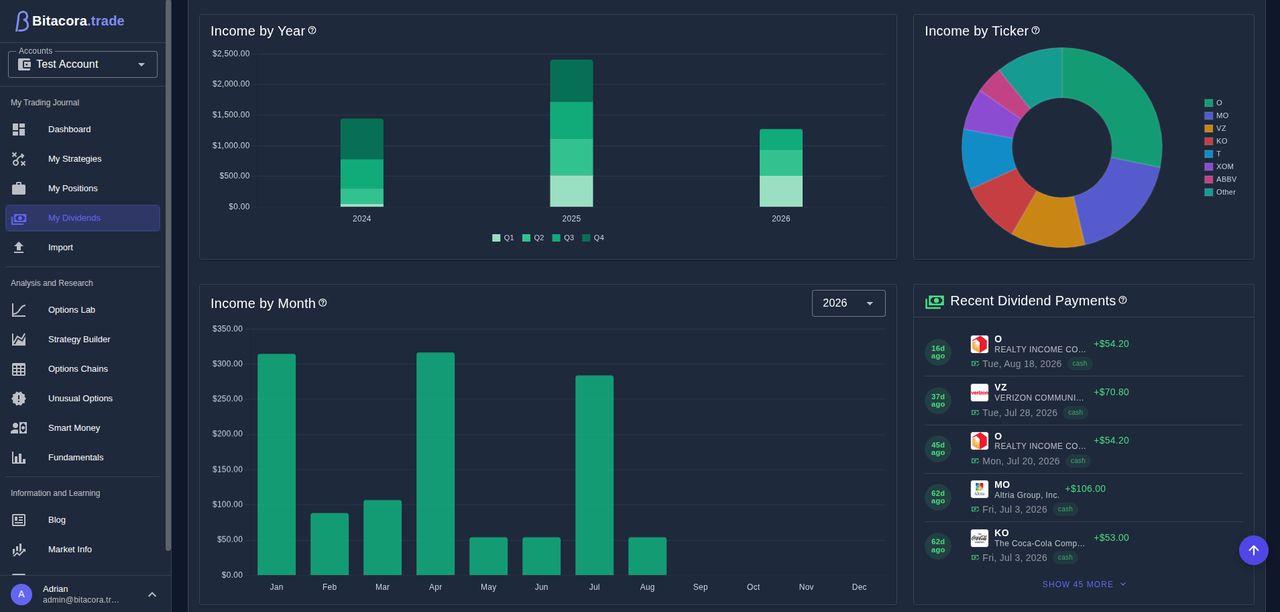Click the +$106.00 MO payment amount
The image size is (1280, 612).
click(x=1085, y=489)
